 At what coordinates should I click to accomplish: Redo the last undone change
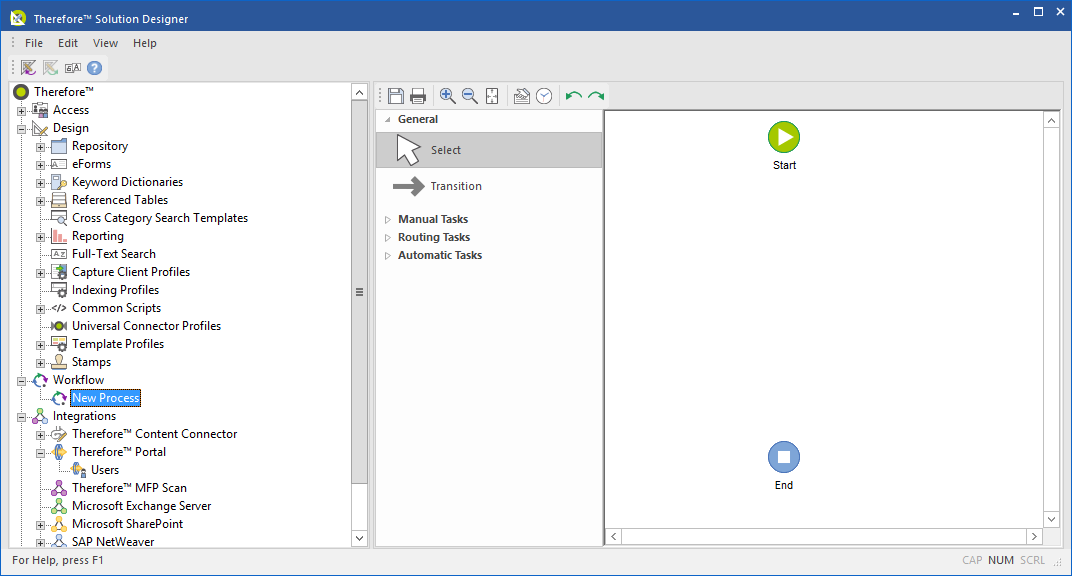[x=594, y=95]
